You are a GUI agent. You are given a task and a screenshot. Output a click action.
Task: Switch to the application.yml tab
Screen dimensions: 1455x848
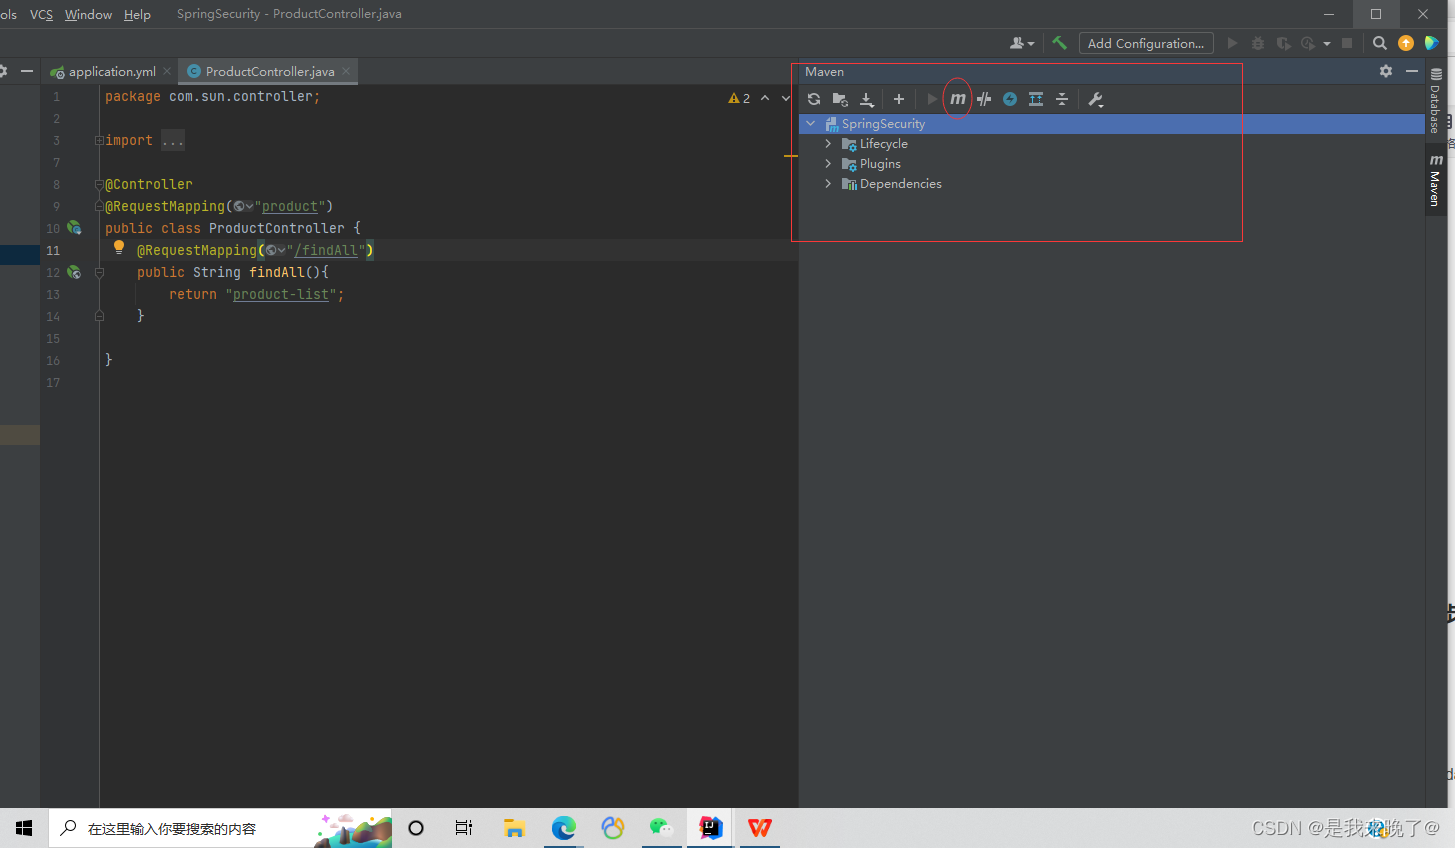[x=110, y=71]
